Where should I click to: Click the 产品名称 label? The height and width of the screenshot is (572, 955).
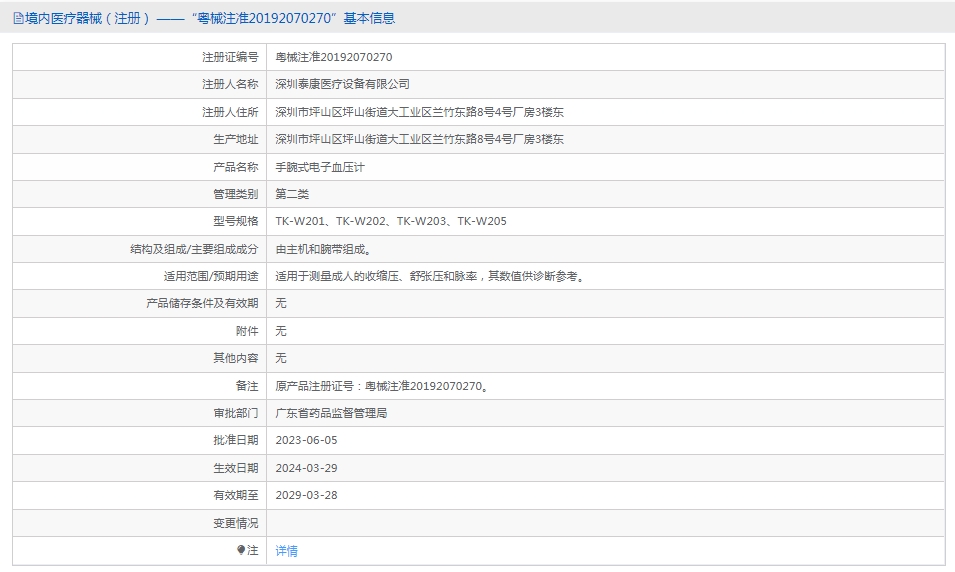pos(236,167)
